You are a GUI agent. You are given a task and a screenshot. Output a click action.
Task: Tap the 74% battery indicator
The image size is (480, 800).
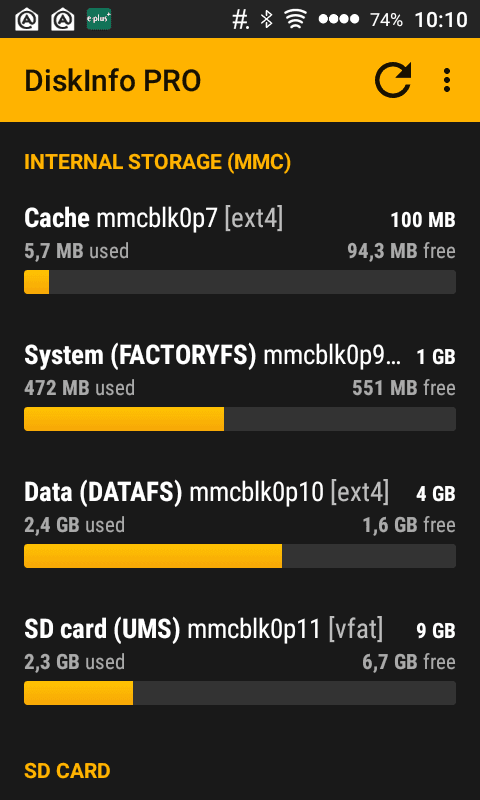click(x=386, y=20)
